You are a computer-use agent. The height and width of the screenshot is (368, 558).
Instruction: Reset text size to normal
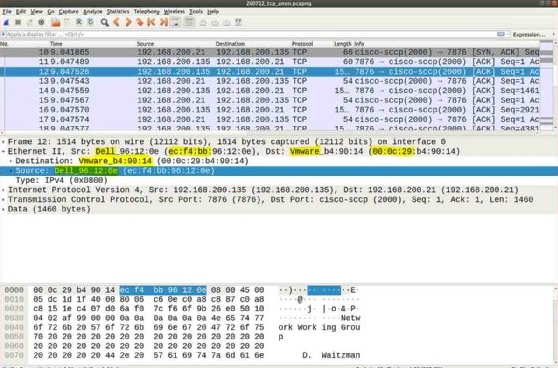pos(227,23)
